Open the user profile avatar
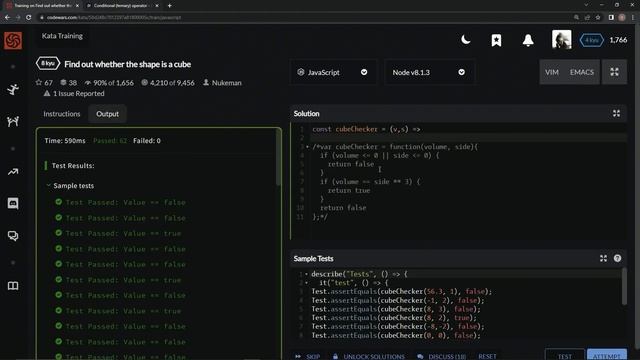This screenshot has width=640, height=360. (x=562, y=40)
